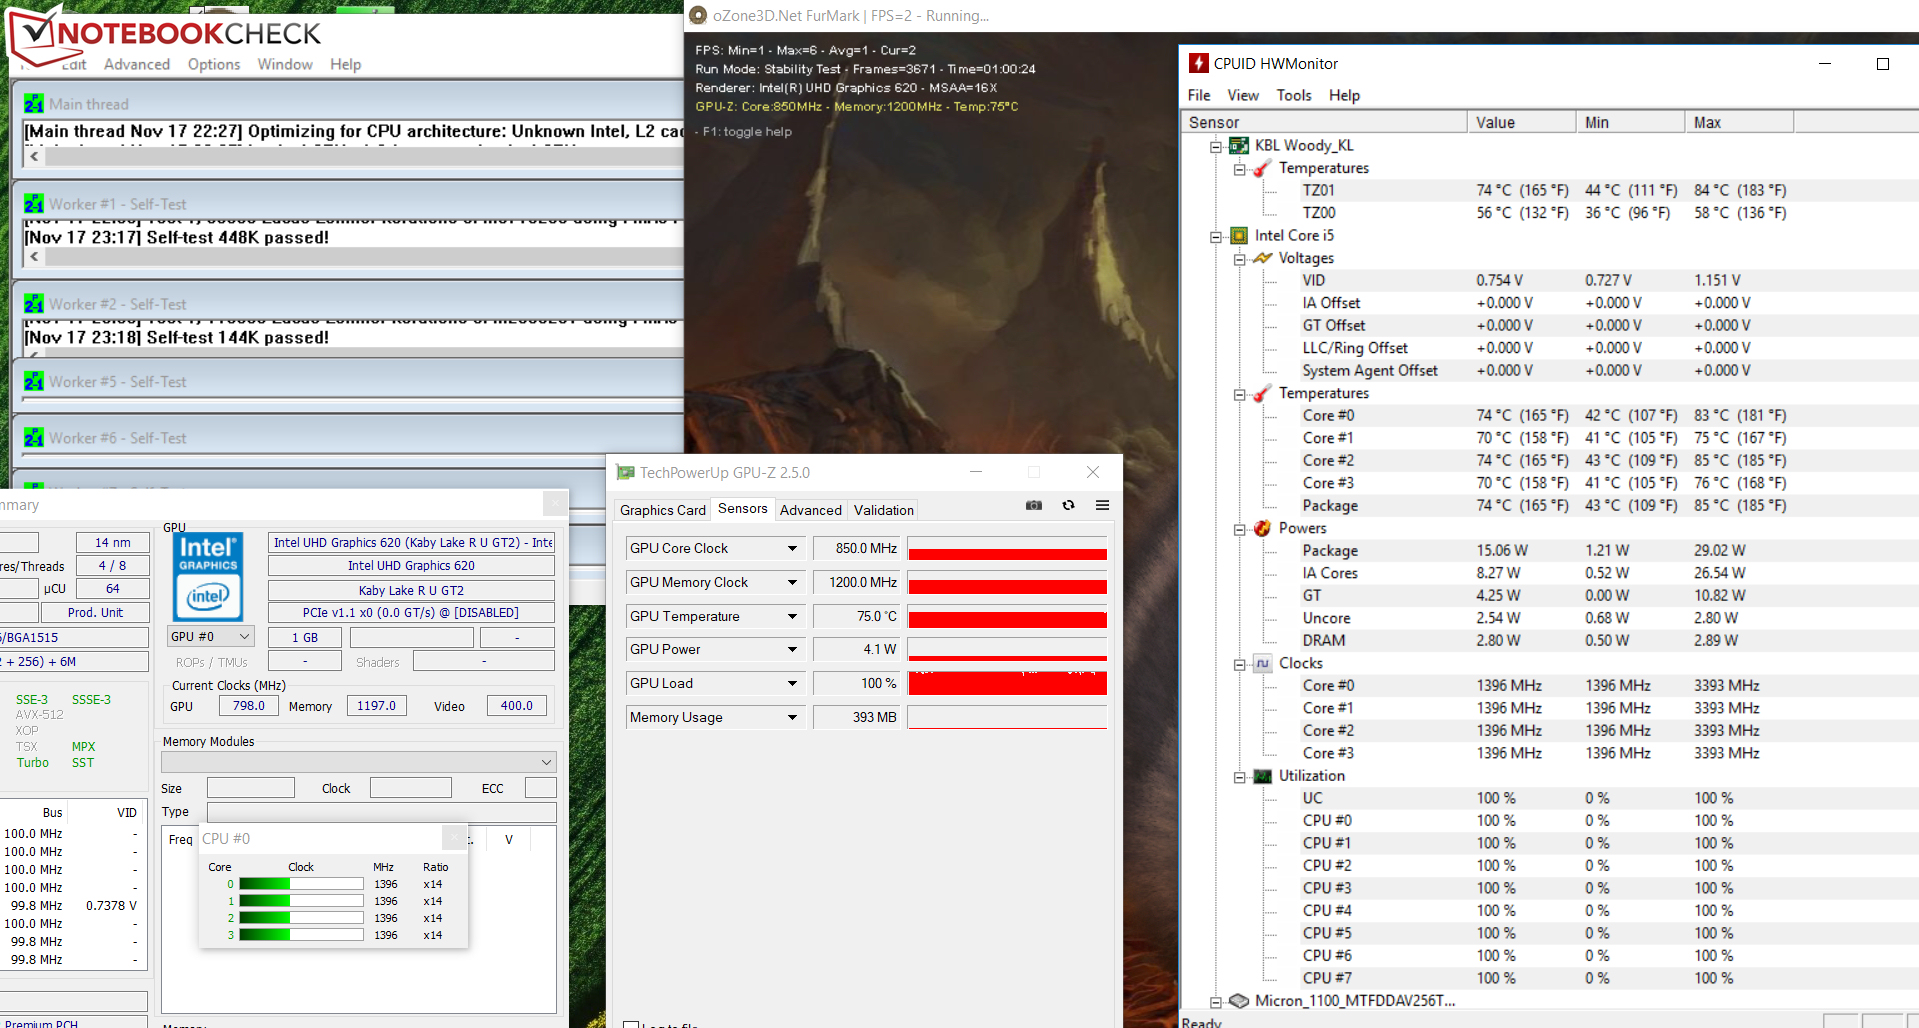Open the Window menu in Prime95
Screen dimensions: 1919x1028
tap(285, 64)
